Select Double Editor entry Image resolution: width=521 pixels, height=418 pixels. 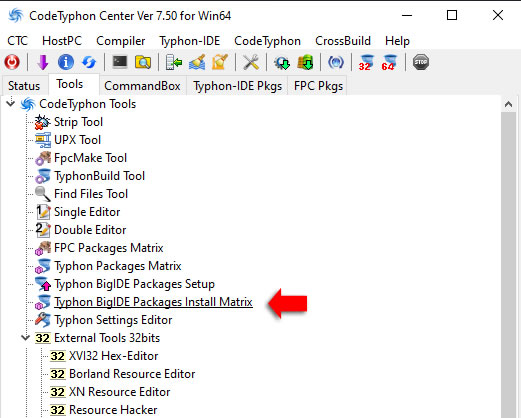tap(90, 230)
